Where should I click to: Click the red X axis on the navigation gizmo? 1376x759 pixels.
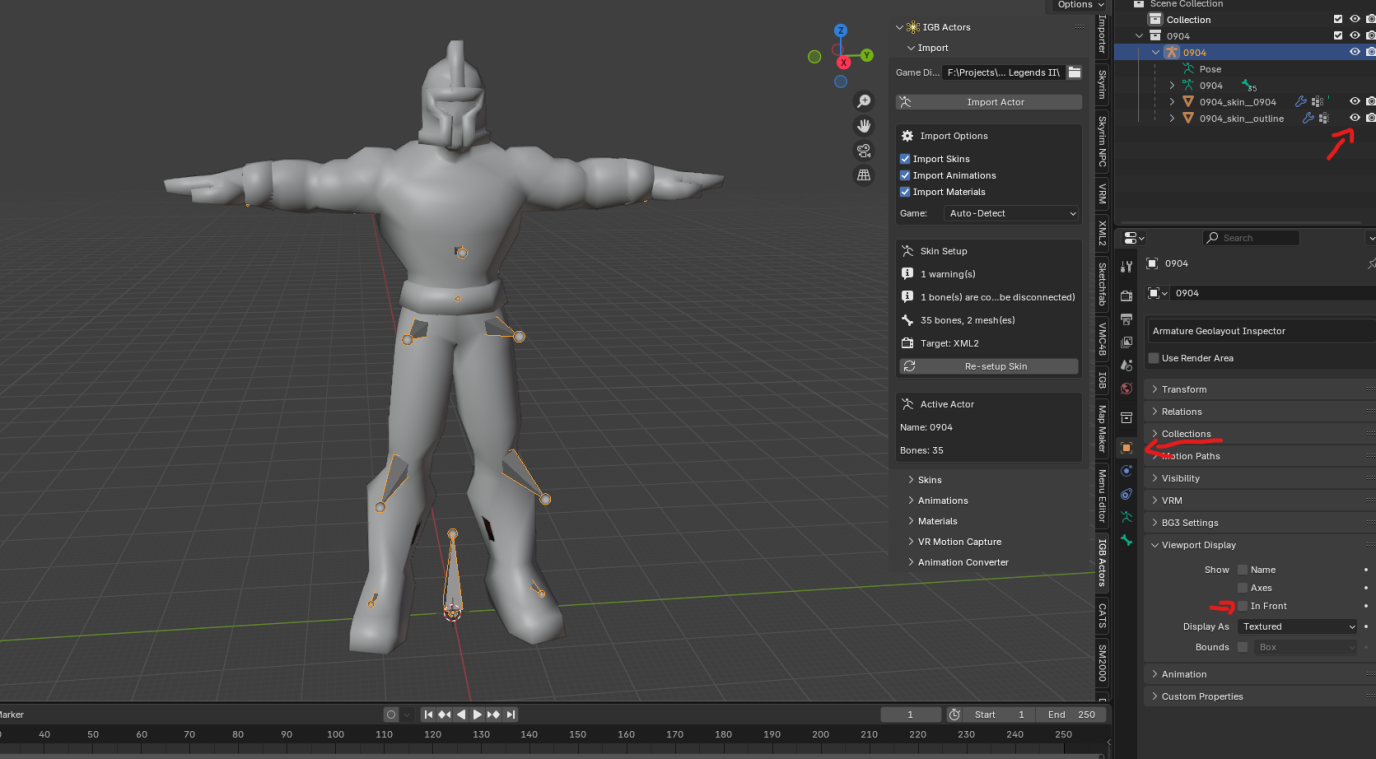click(x=843, y=62)
